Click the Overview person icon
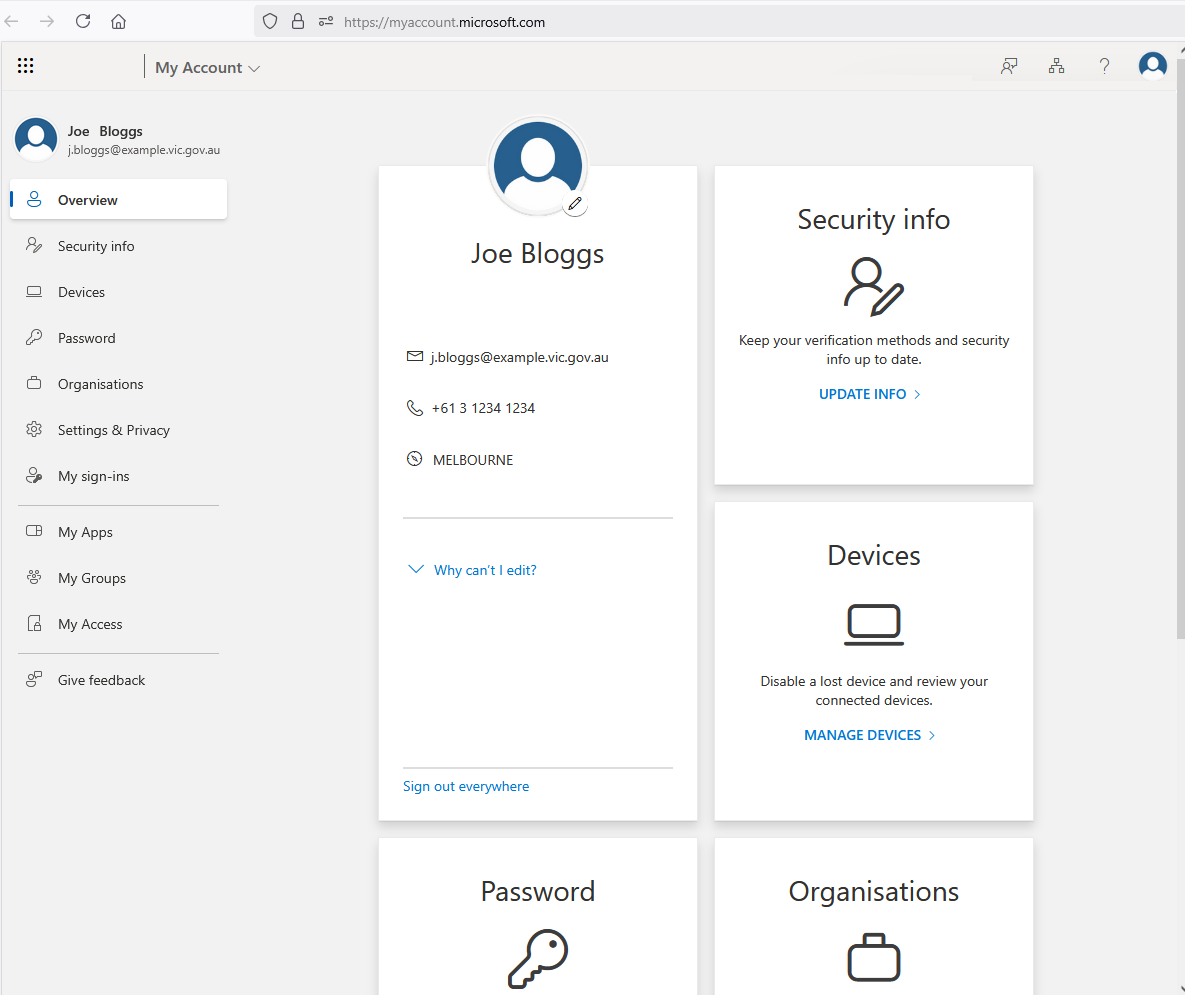 34,199
